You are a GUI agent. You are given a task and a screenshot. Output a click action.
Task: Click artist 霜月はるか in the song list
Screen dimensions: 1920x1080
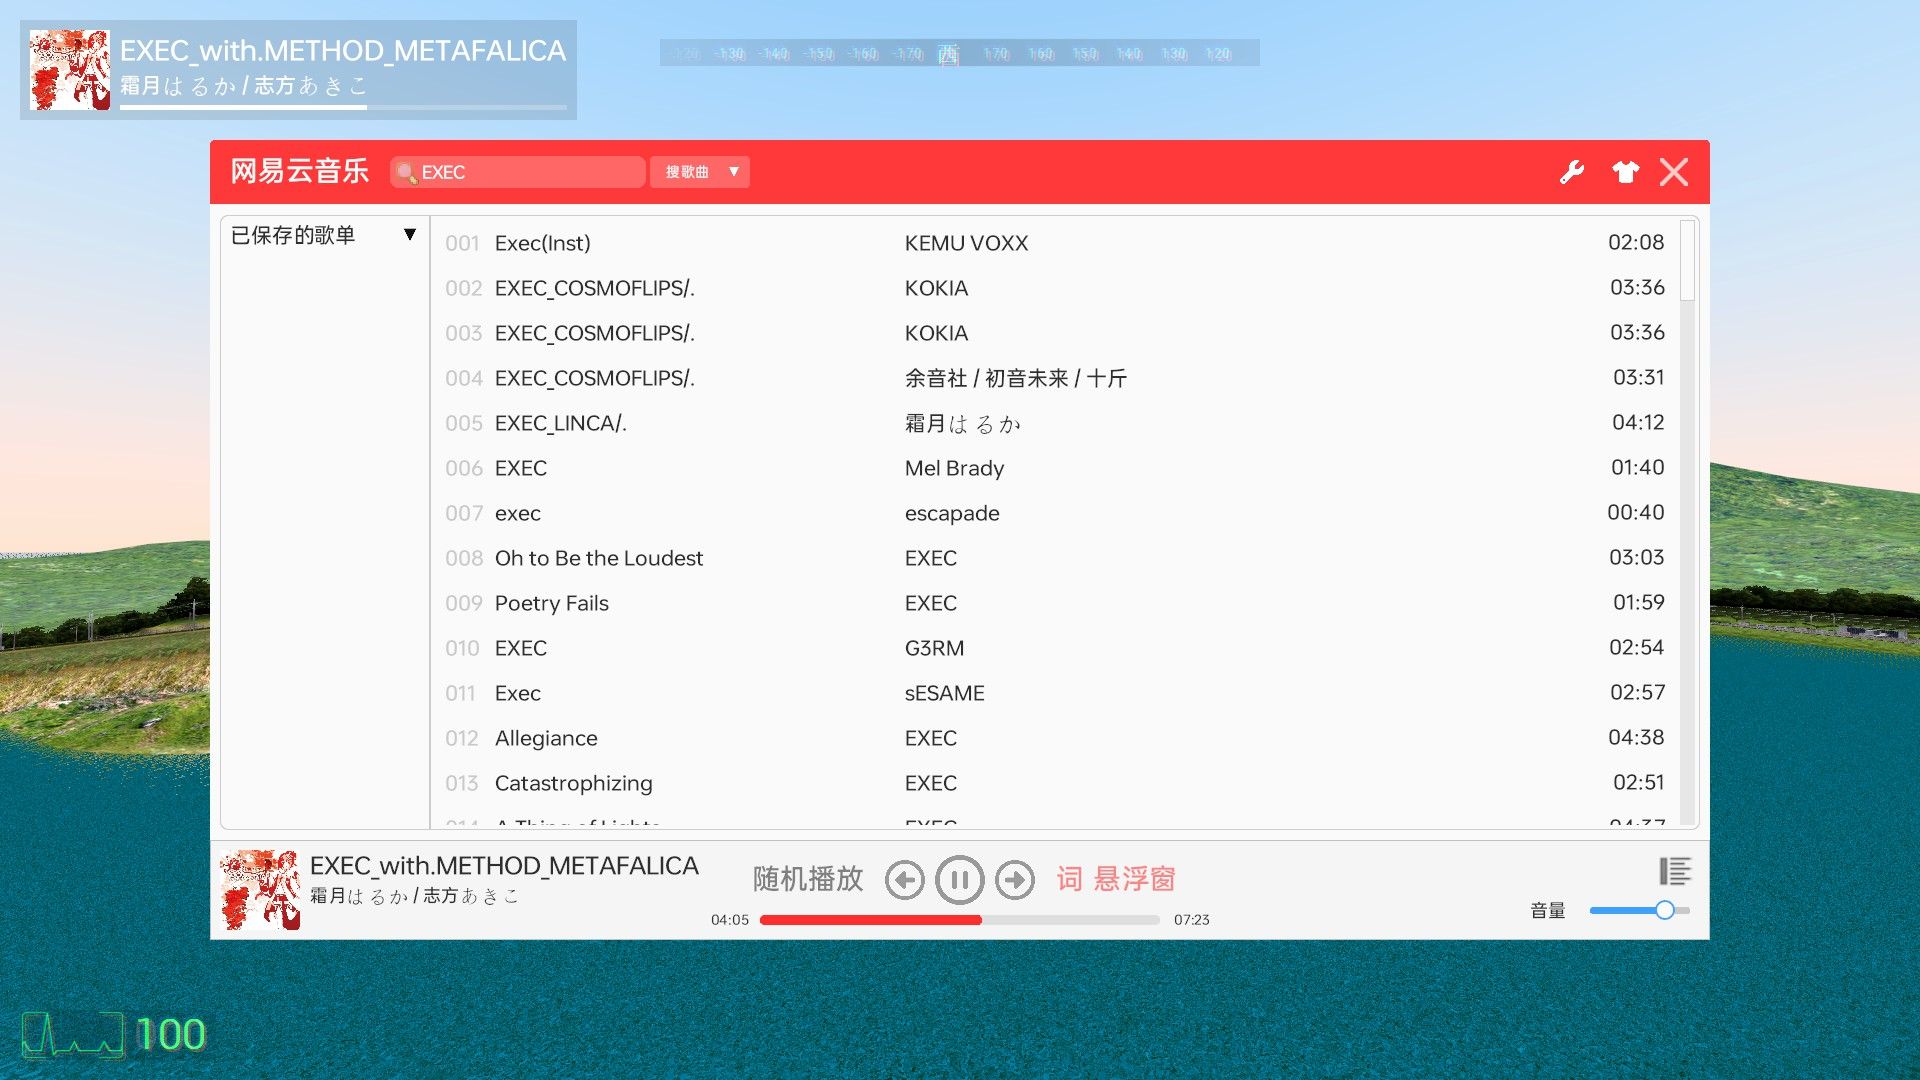pos(963,423)
